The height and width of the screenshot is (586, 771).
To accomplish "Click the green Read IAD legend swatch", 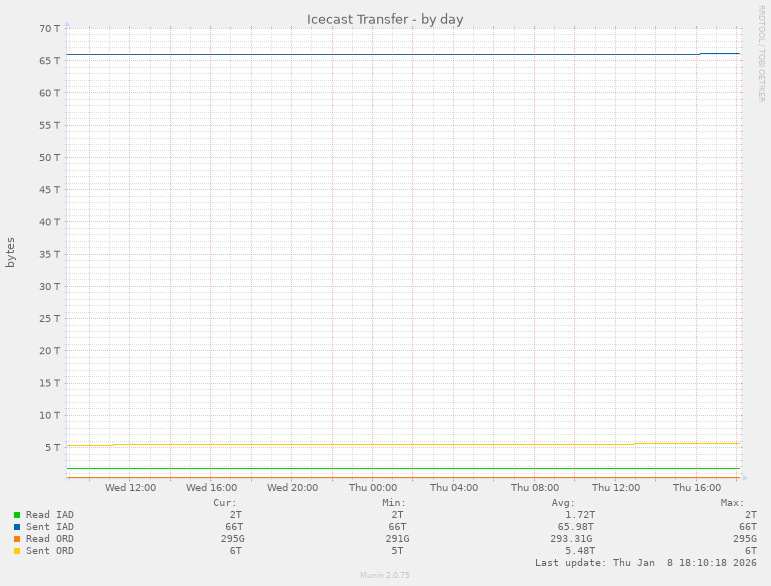I will point(17,515).
